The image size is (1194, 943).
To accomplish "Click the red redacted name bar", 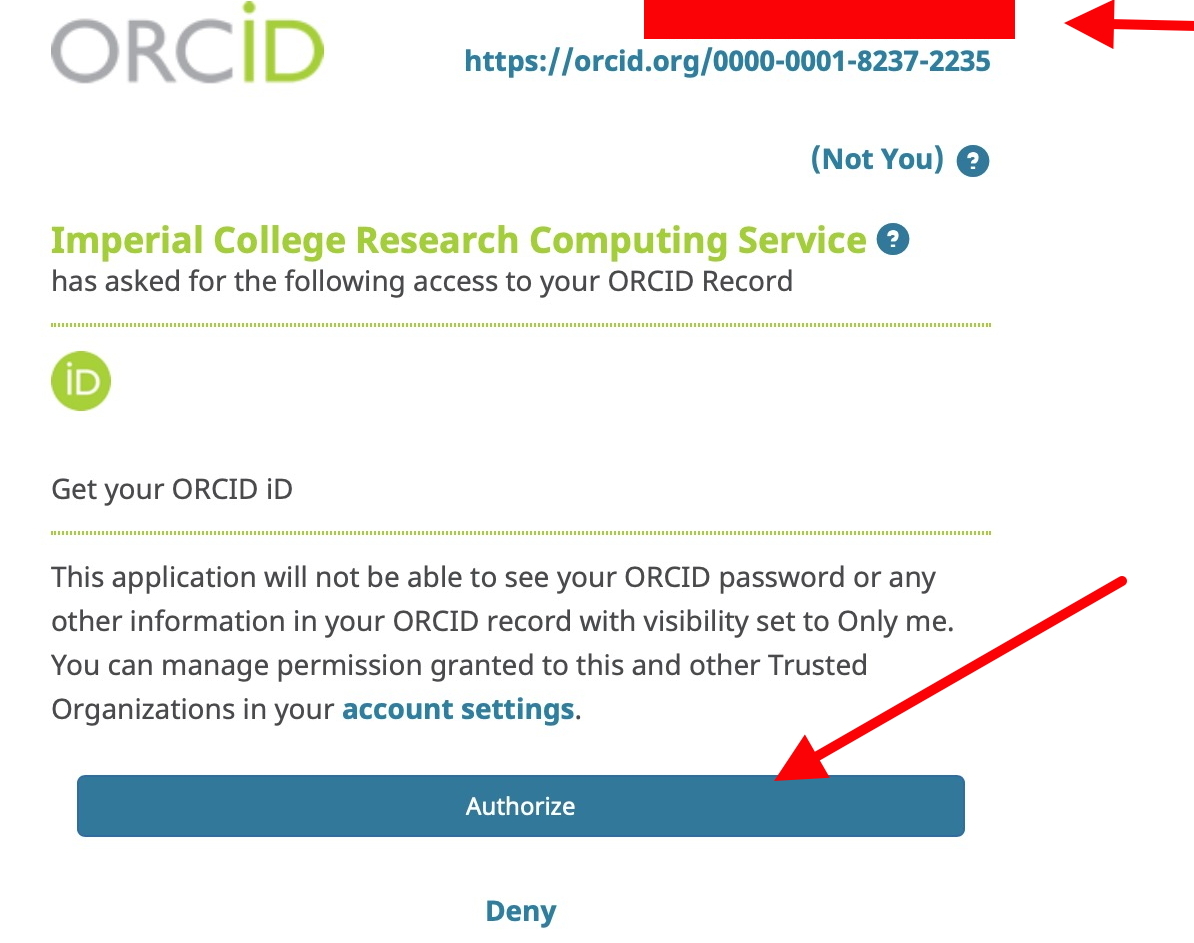I will click(828, 19).
